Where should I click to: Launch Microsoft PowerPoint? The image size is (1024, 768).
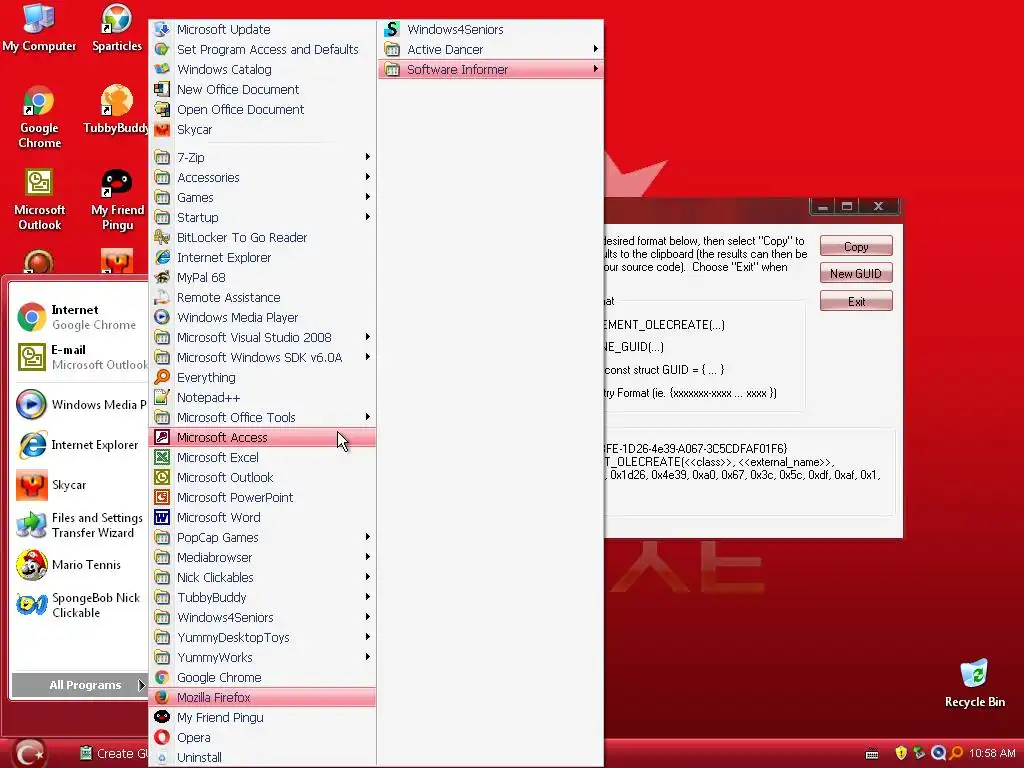click(x=263, y=498)
